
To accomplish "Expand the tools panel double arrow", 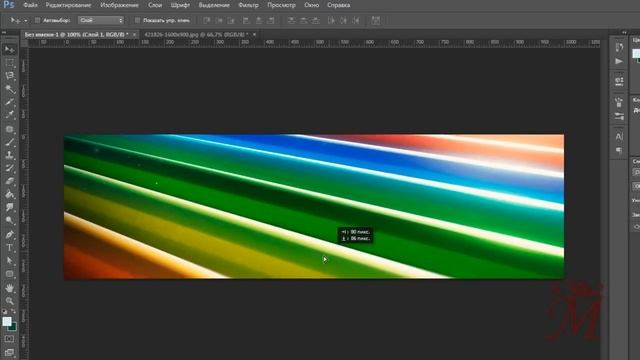I will tap(4, 32).
